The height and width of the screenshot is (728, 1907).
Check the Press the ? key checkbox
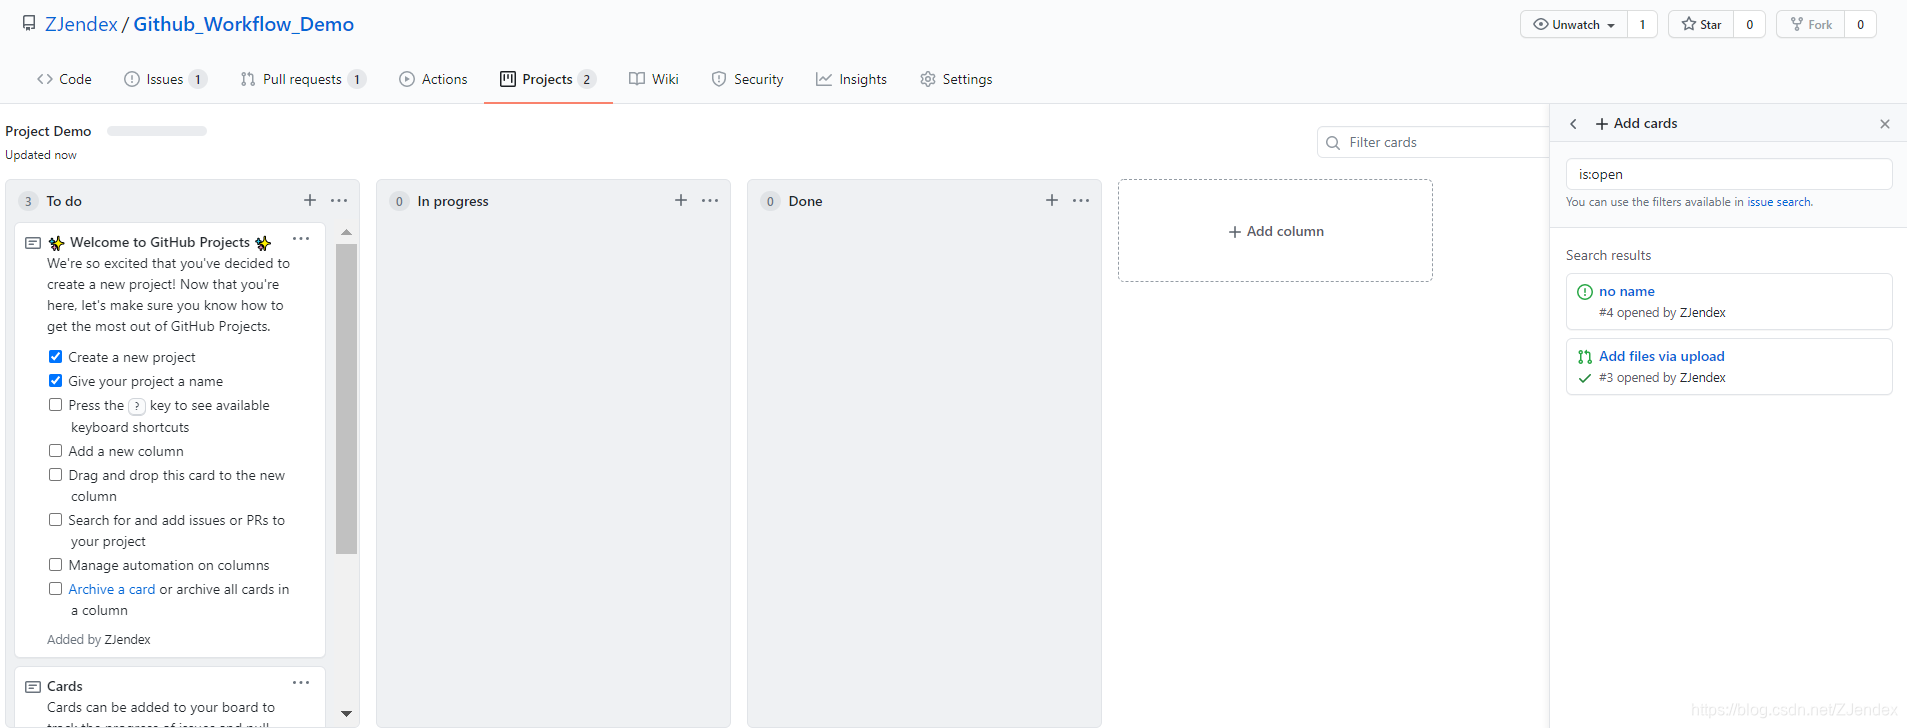[56, 404]
